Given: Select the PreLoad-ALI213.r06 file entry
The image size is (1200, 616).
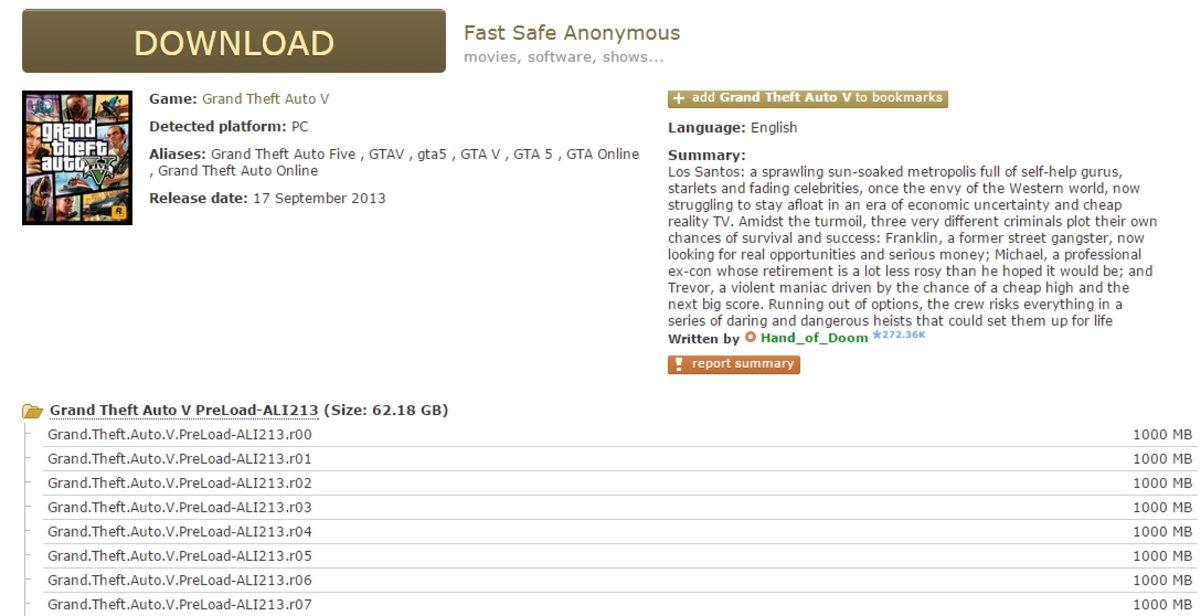Looking at the screenshot, I should [x=180, y=580].
